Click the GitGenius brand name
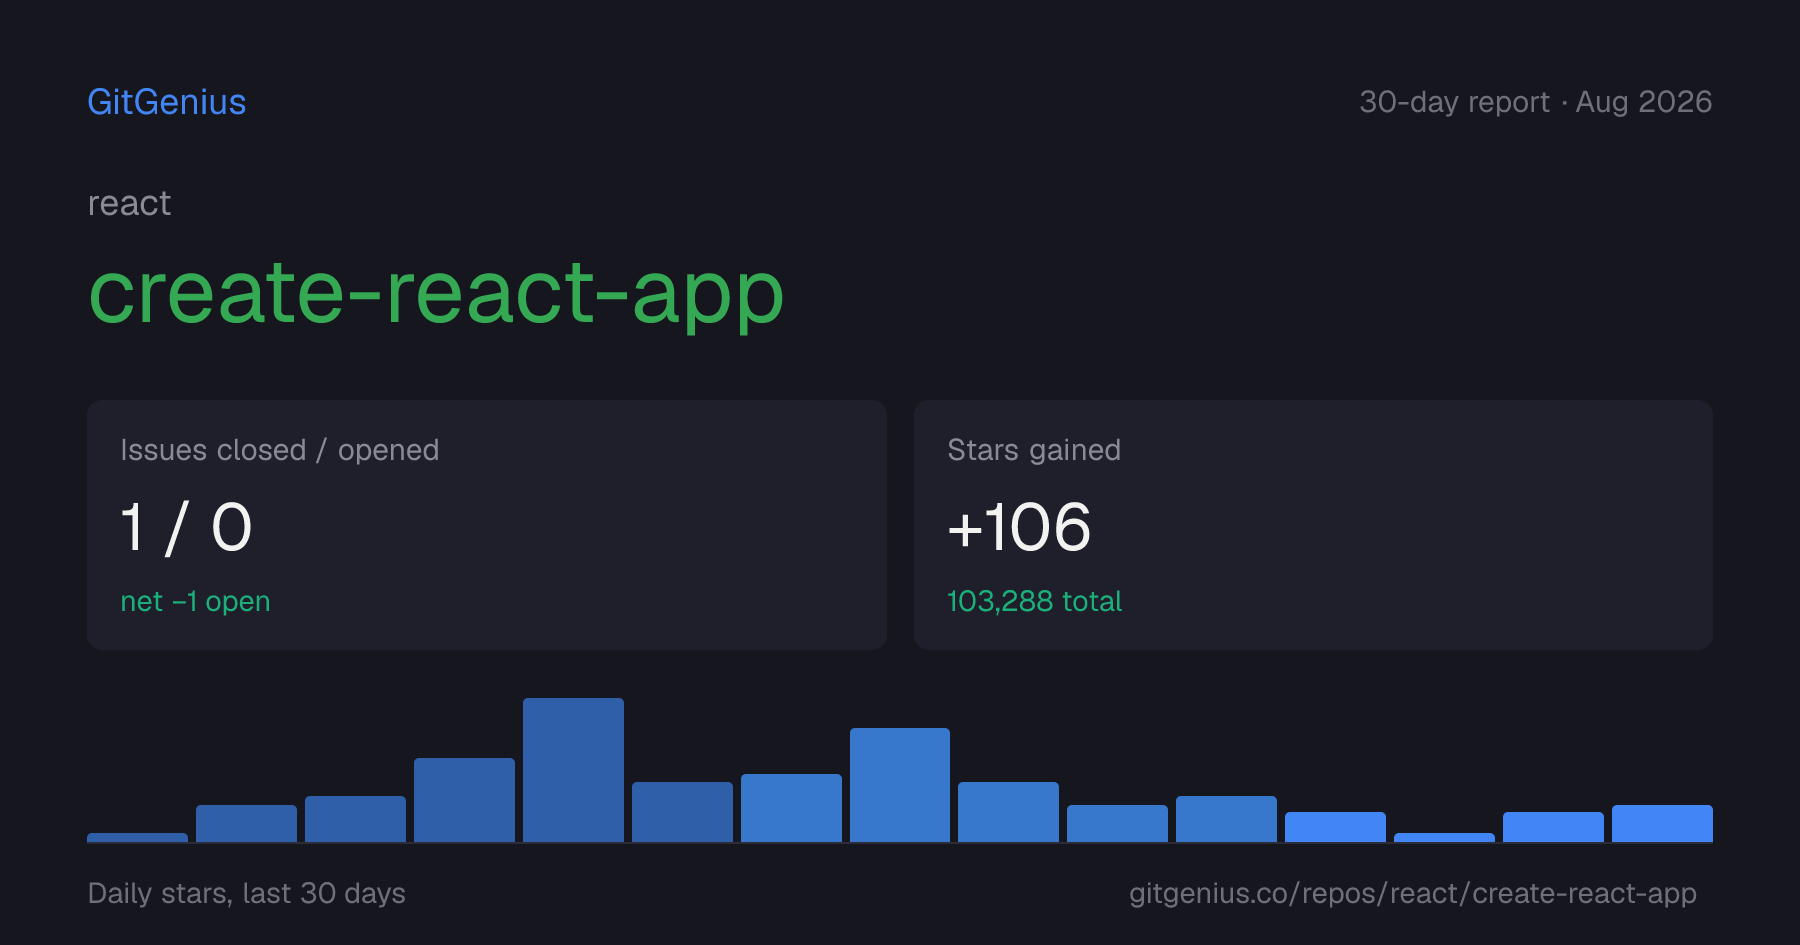The height and width of the screenshot is (945, 1800). point(167,102)
